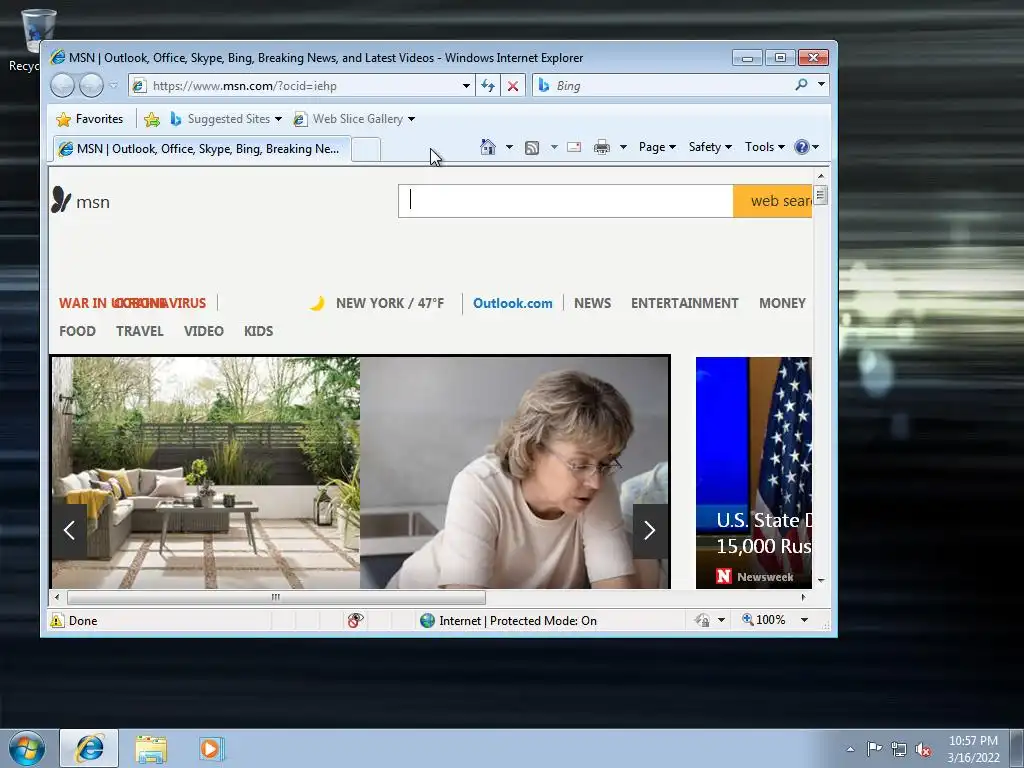Click the blue Help question icon
1024x768 pixels.
[801, 147]
